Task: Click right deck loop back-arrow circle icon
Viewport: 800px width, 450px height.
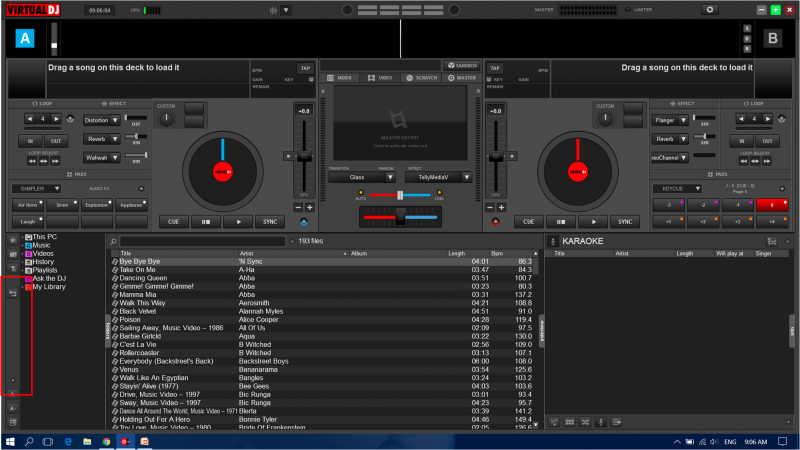Action: point(782,119)
